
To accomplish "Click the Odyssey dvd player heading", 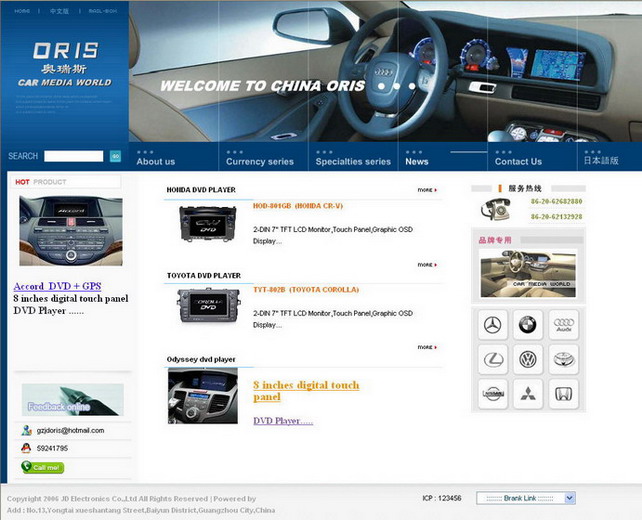I will pyautogui.click(x=201, y=359).
